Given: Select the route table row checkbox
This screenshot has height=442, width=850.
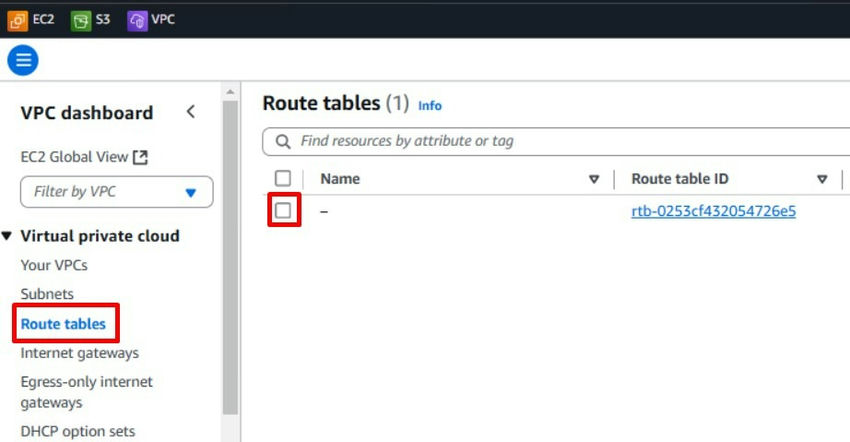Looking at the screenshot, I should (283, 211).
